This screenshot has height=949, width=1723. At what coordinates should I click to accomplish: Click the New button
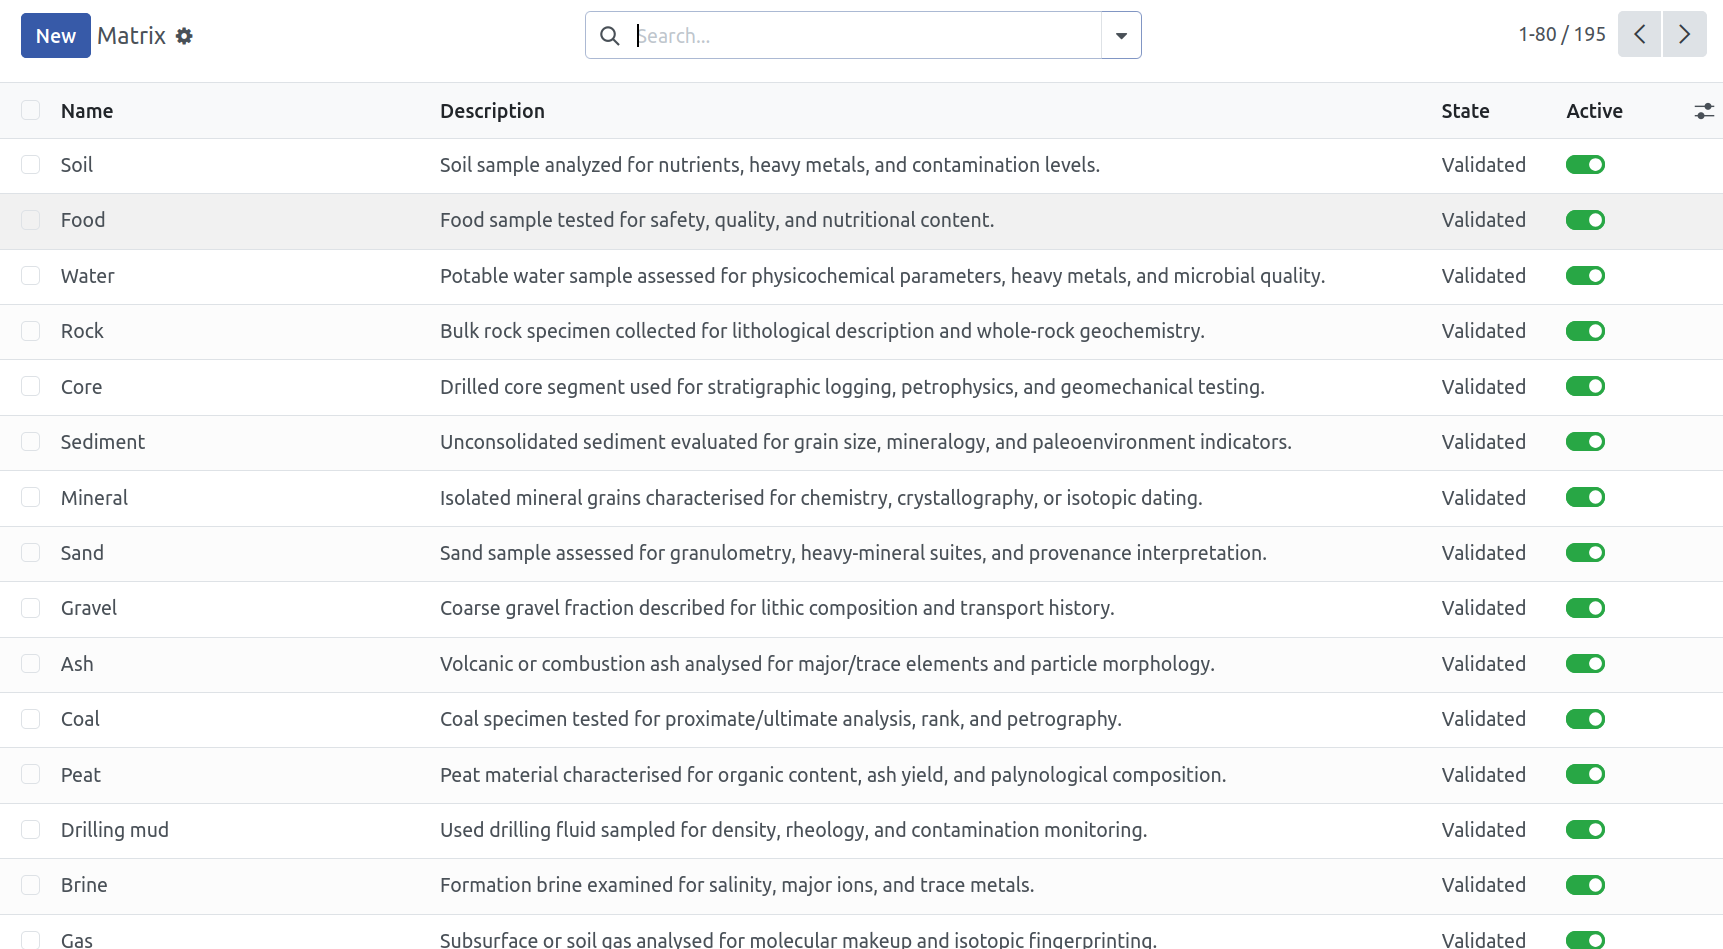56,36
